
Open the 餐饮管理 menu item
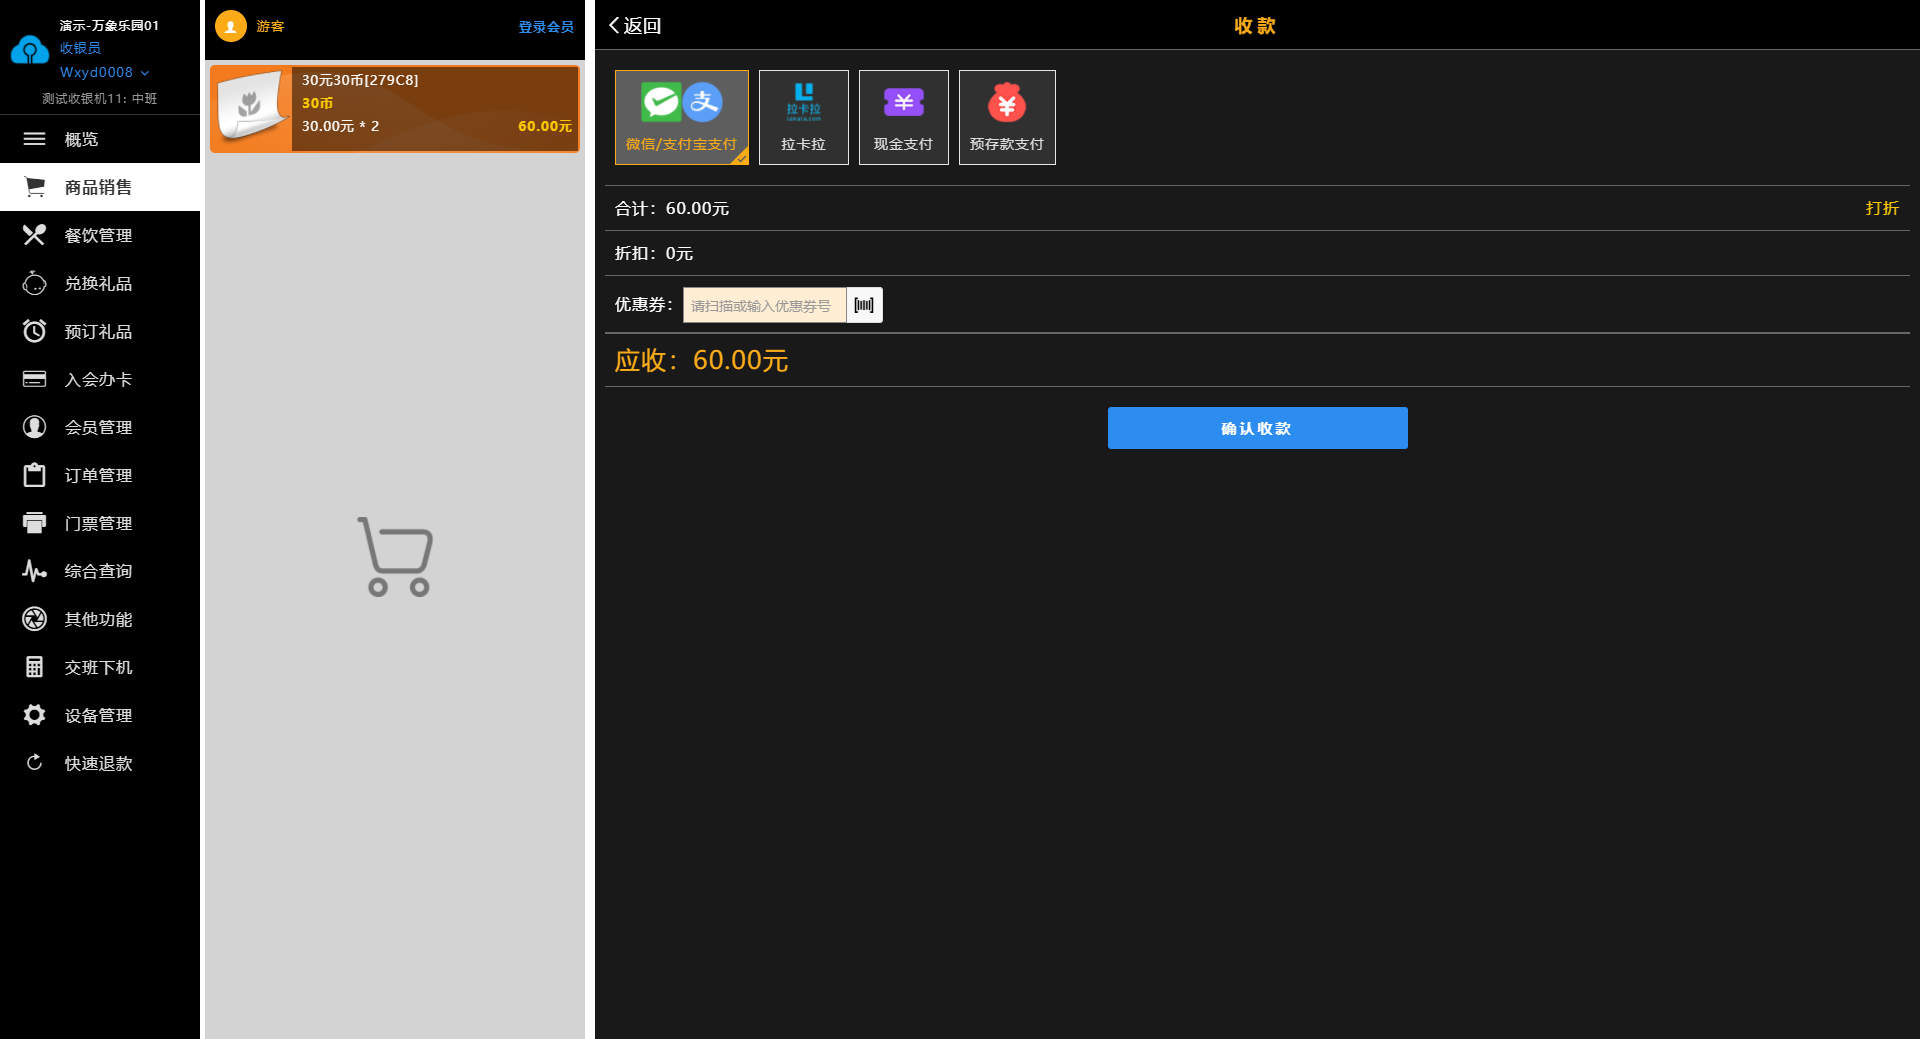pyautogui.click(x=100, y=235)
